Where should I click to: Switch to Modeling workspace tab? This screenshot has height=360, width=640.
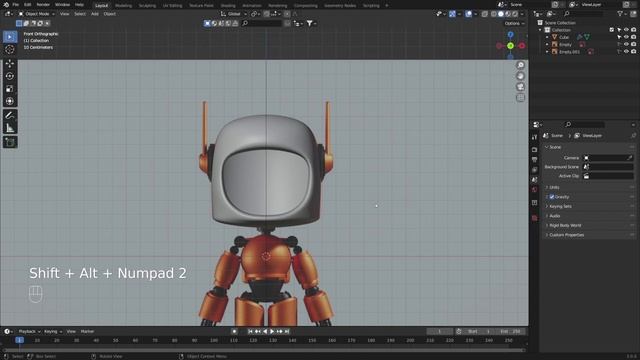click(123, 6)
